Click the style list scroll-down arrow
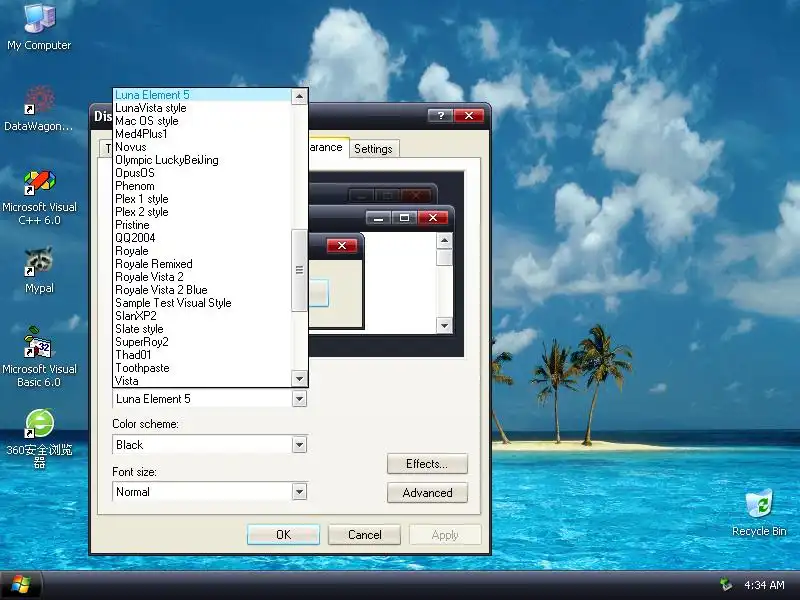Viewport: 800px width, 600px height. pyautogui.click(x=299, y=379)
